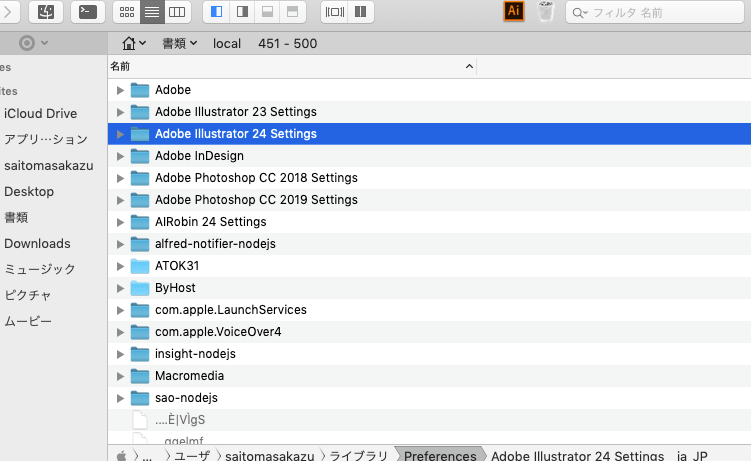Switch to icon grid view
Screen dimensions: 751x461
(126, 12)
